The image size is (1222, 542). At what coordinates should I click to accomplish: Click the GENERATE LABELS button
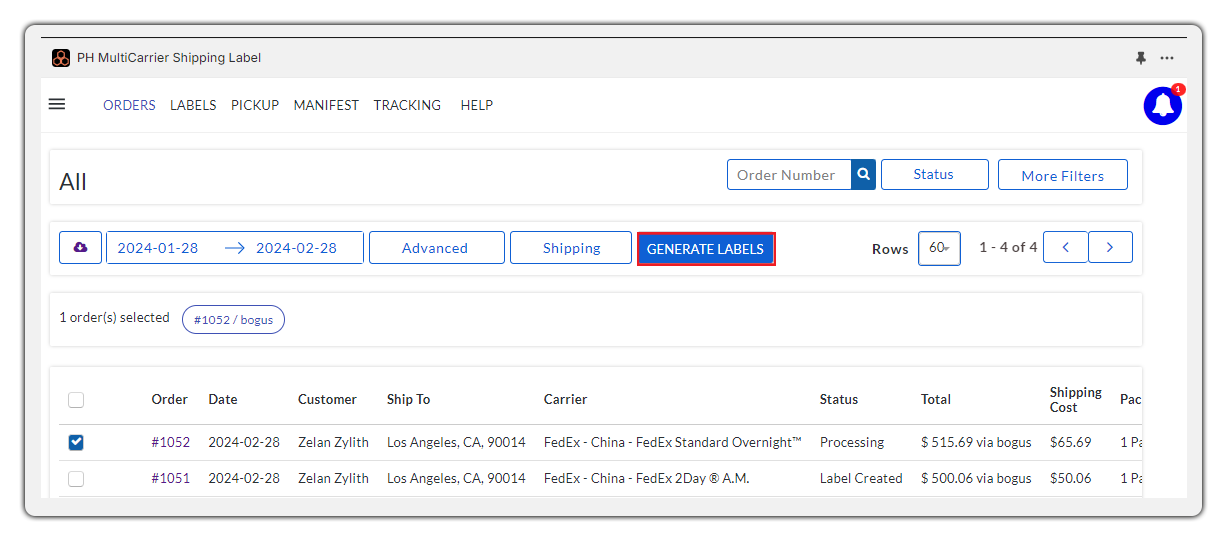[706, 249]
